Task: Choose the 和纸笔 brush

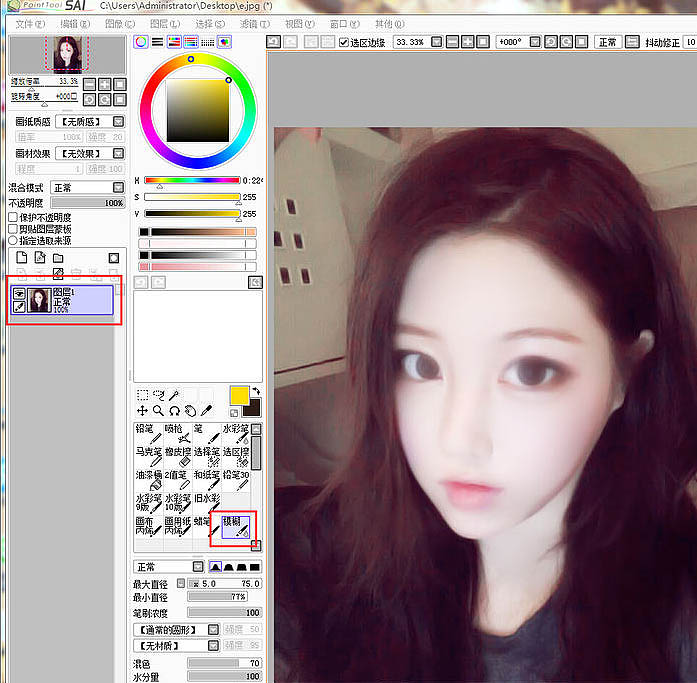Action: (207, 480)
